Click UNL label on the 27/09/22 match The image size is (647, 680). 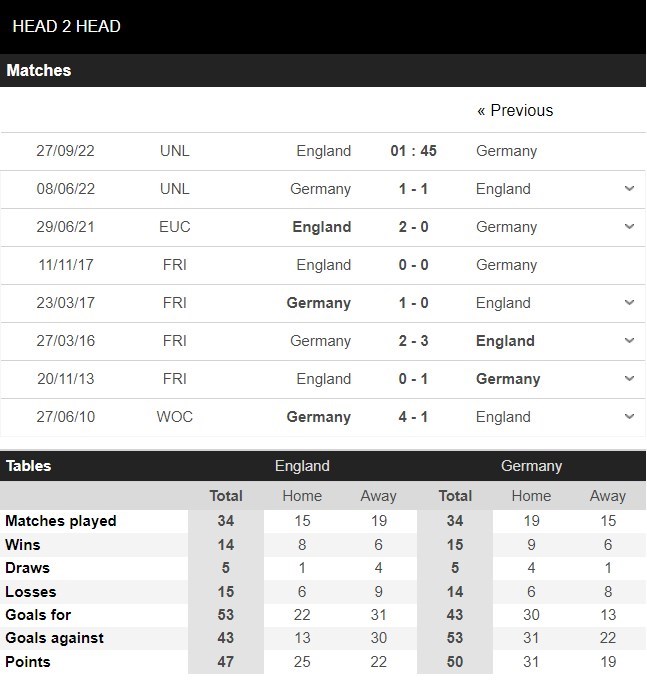click(174, 151)
